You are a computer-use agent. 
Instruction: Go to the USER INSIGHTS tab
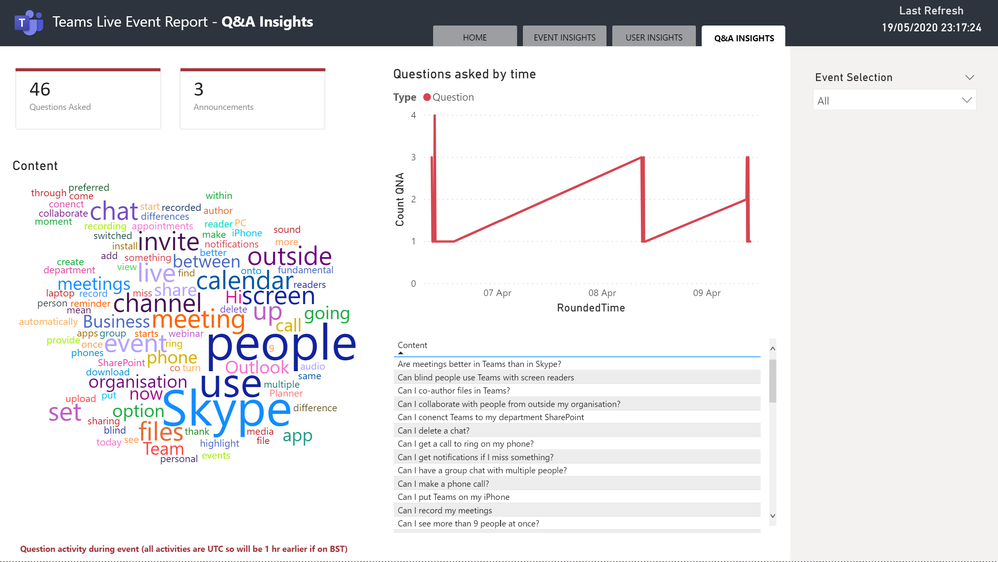[654, 37]
